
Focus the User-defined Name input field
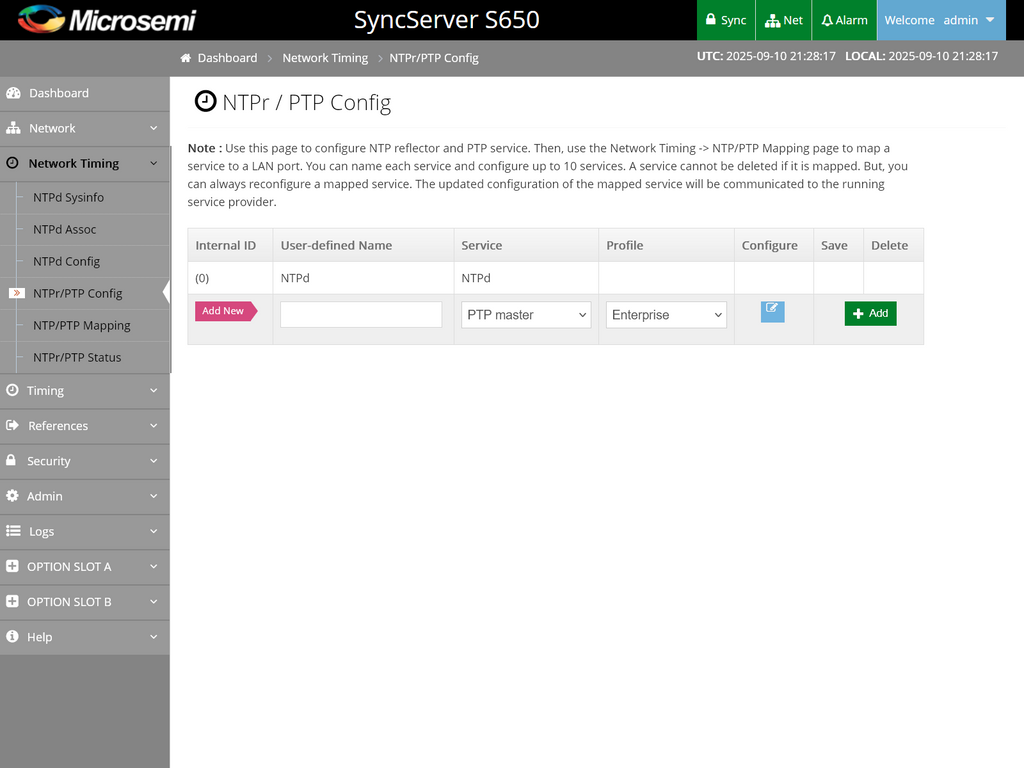[361, 315]
